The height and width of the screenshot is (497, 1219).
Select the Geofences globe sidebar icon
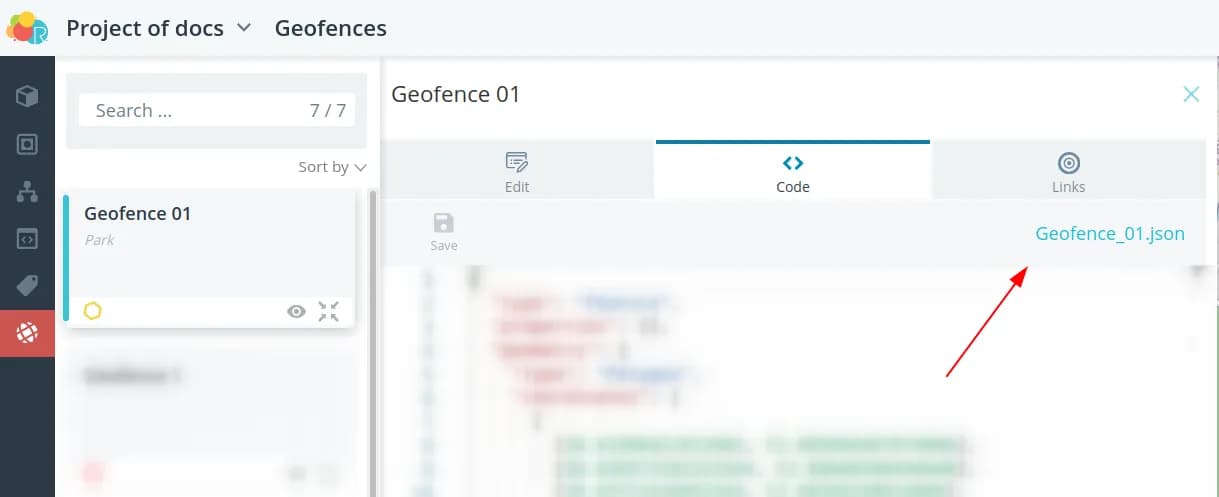(27, 334)
